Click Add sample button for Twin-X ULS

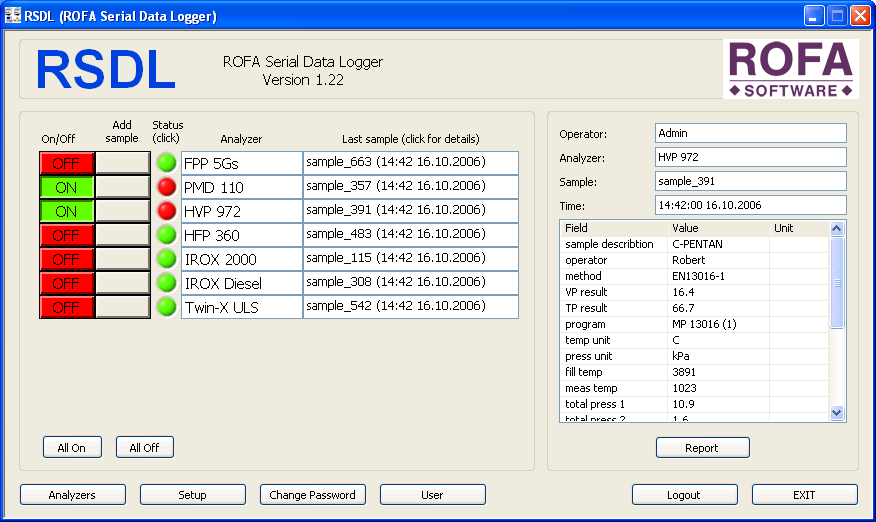pos(122,307)
